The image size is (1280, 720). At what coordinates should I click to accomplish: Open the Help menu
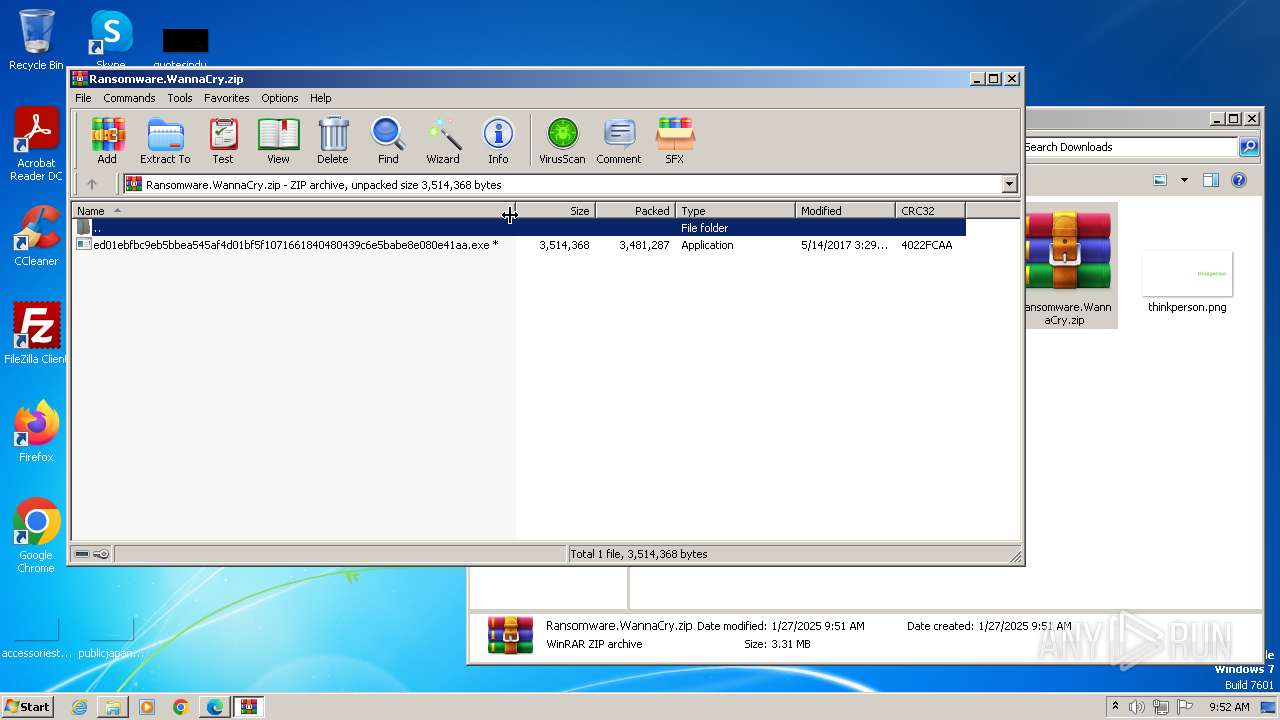(x=320, y=98)
